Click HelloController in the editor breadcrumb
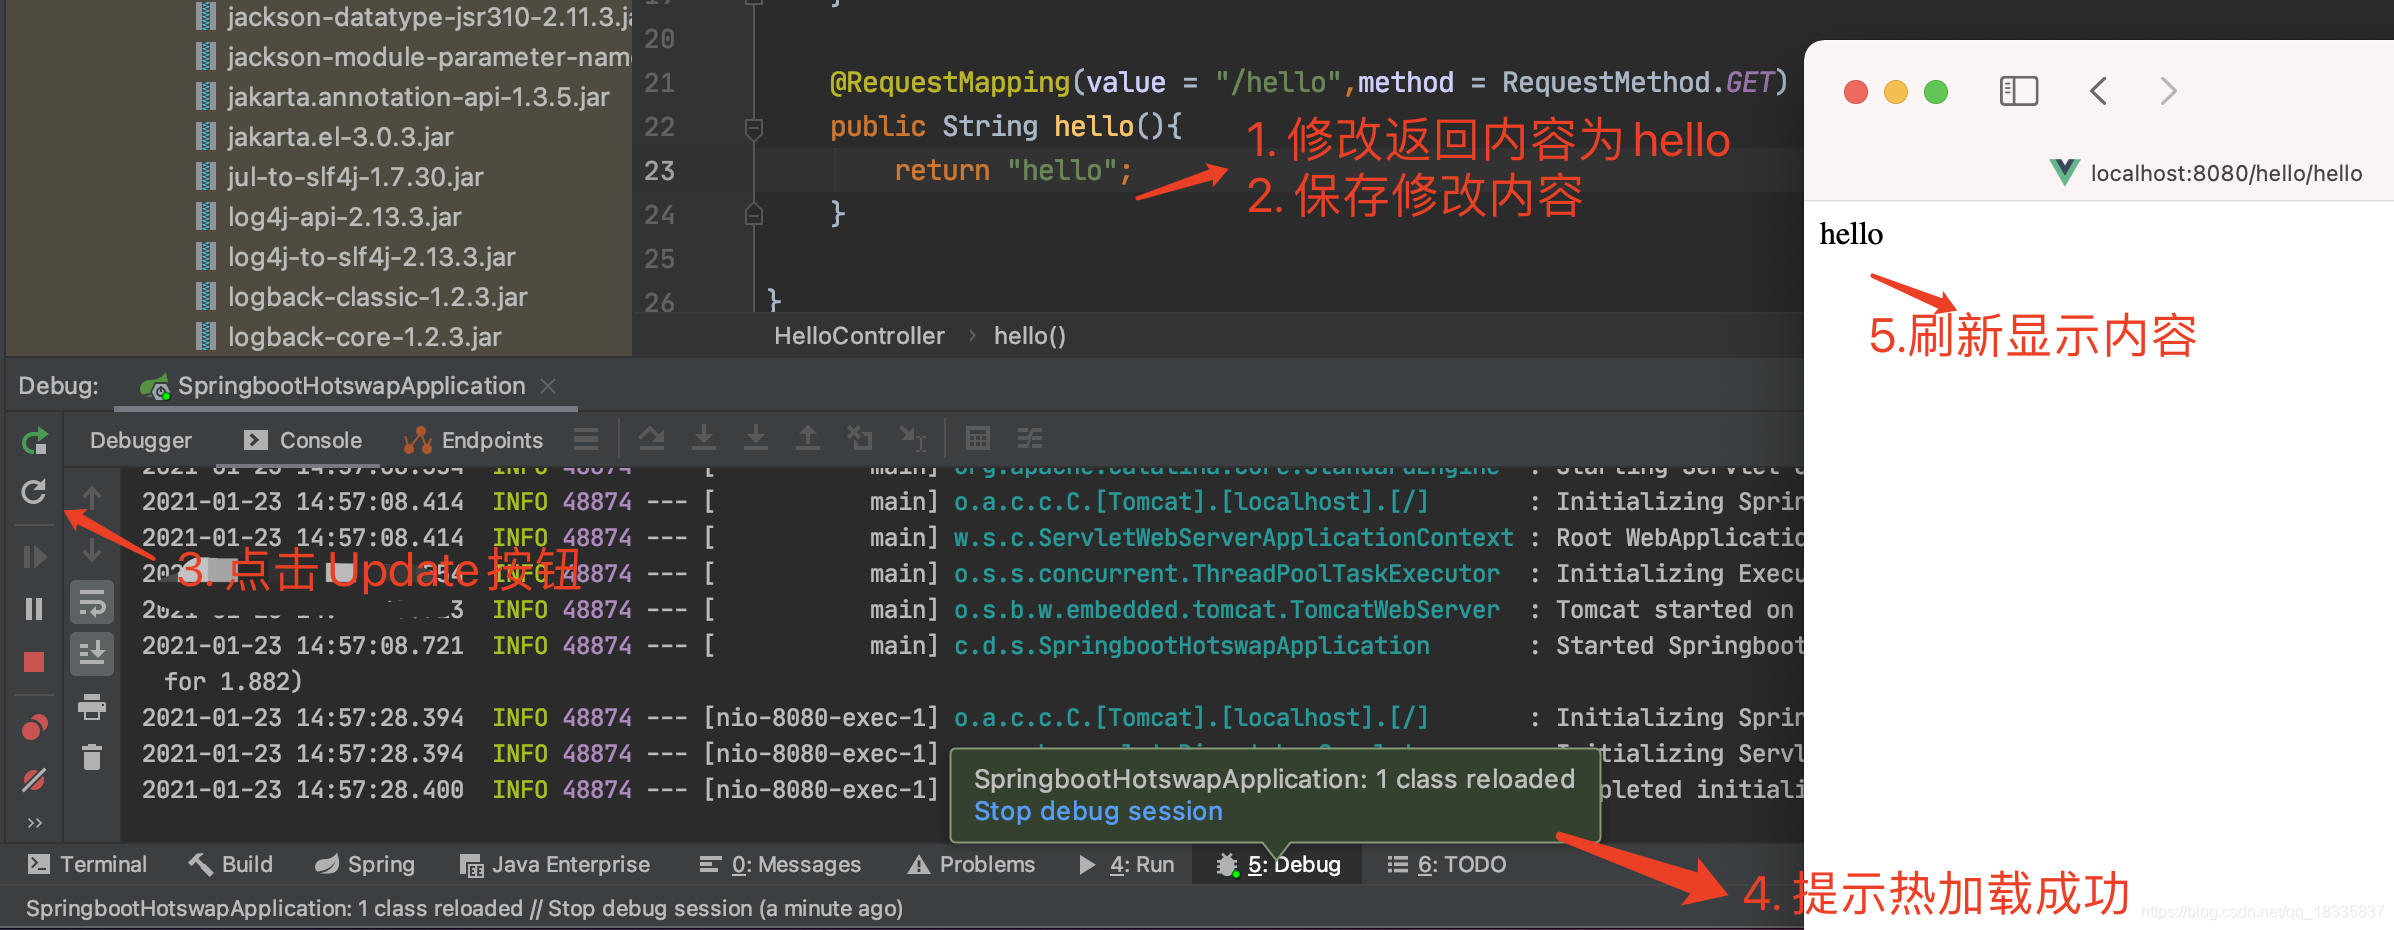The width and height of the screenshot is (2394, 930). [859, 336]
